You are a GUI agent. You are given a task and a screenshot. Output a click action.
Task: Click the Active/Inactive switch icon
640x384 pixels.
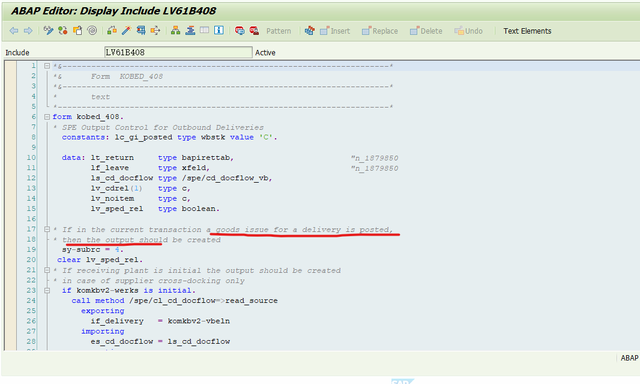point(62,31)
